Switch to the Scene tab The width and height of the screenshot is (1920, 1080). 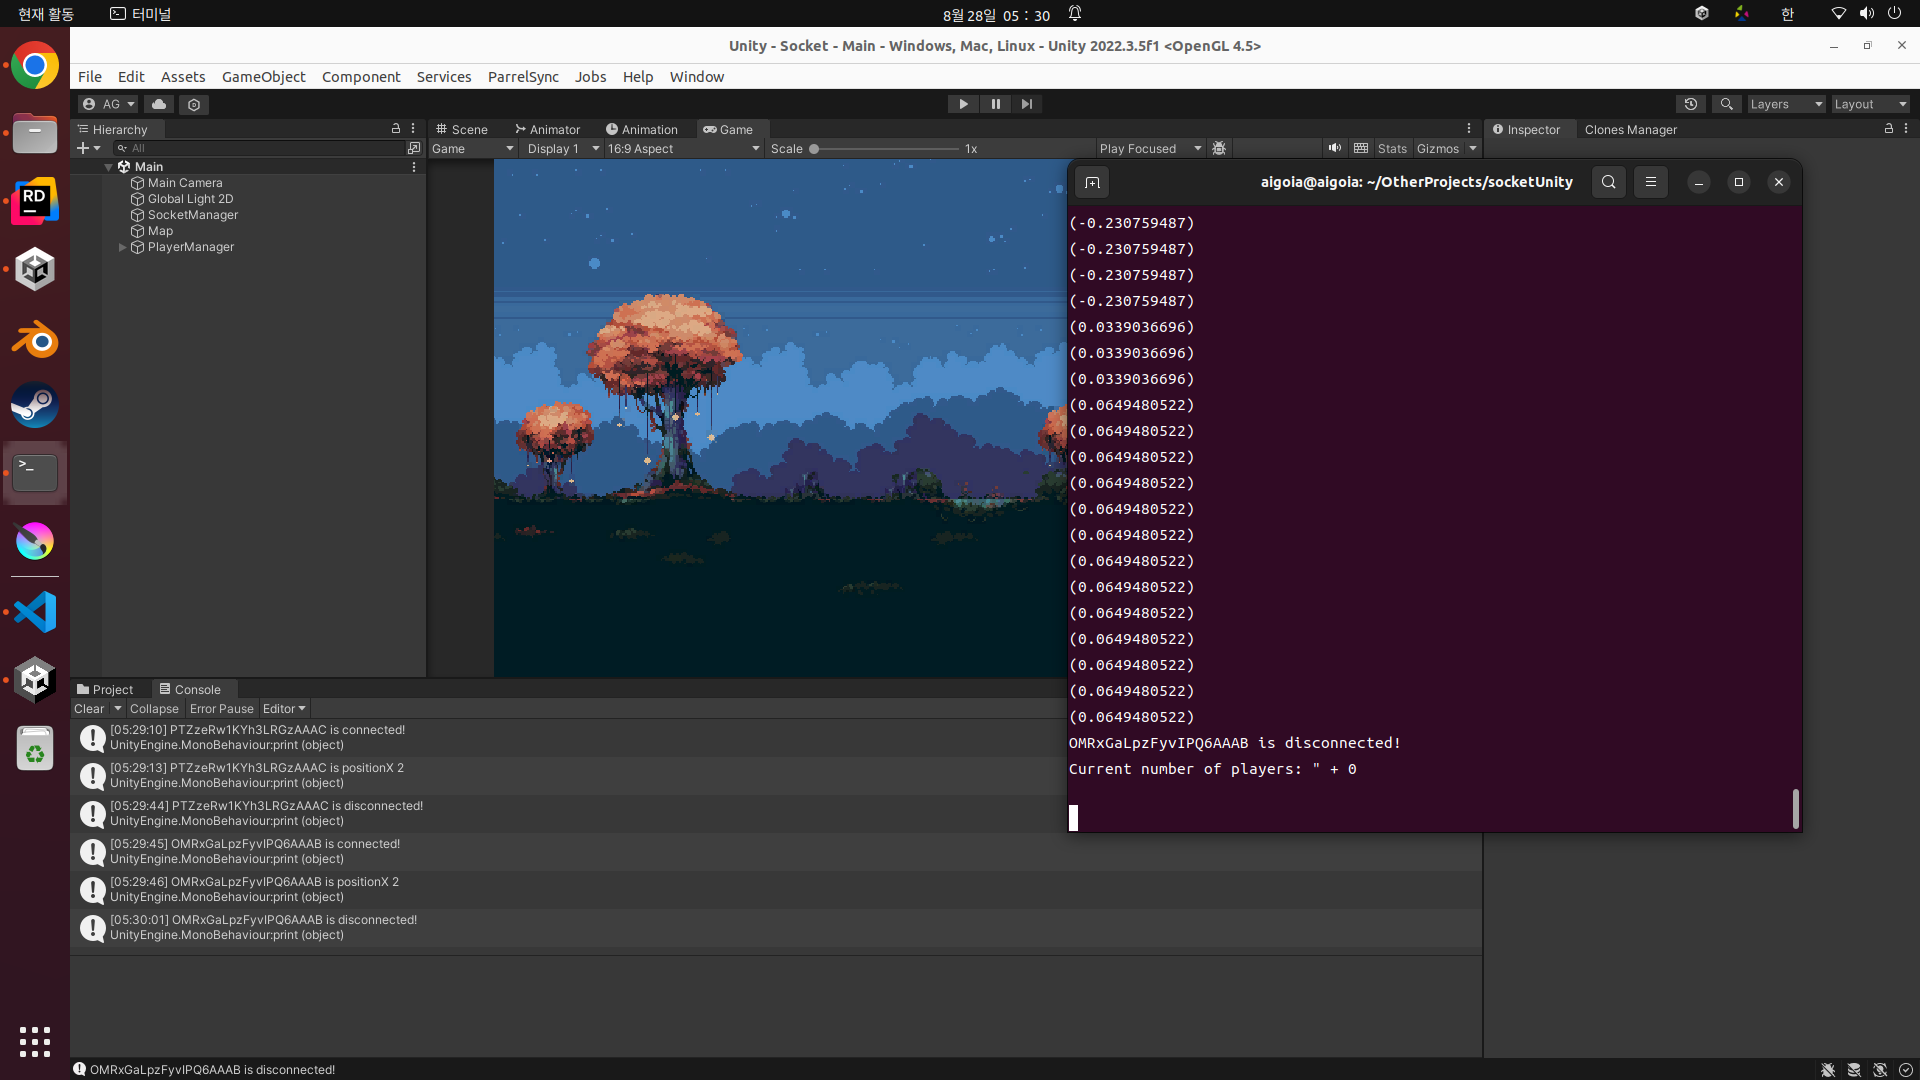click(x=462, y=129)
